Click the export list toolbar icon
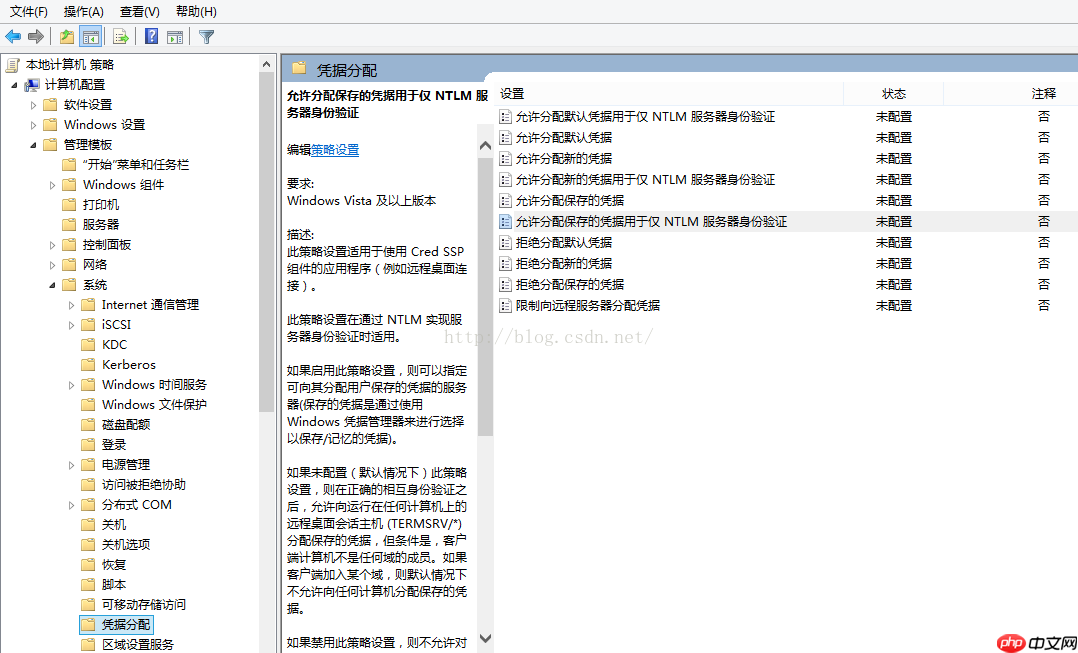This screenshot has height=653, width=1078. (119, 36)
